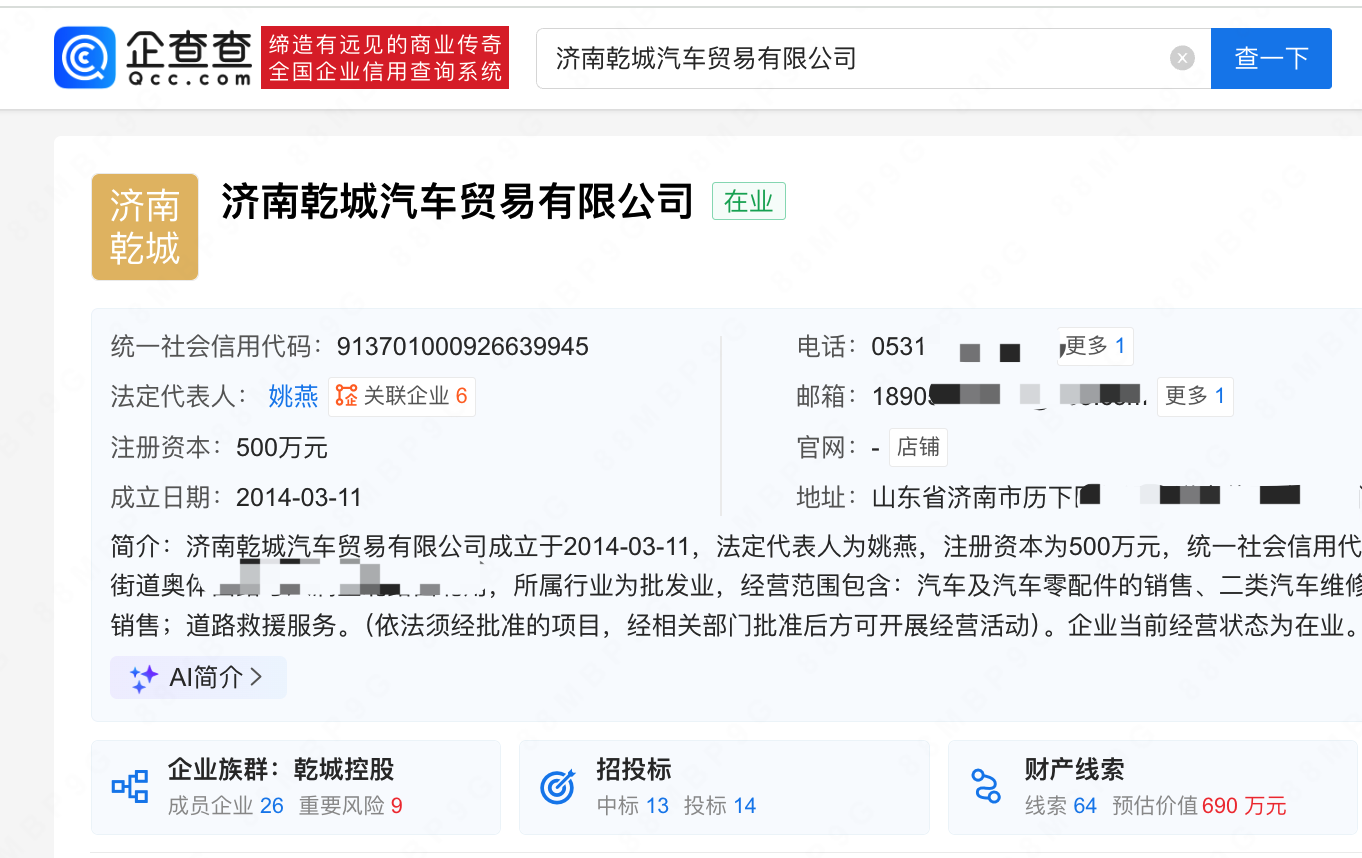Viewport: 1362px width, 858px height.
Task: Open legal representative 姚燕 link
Action: coord(293,397)
